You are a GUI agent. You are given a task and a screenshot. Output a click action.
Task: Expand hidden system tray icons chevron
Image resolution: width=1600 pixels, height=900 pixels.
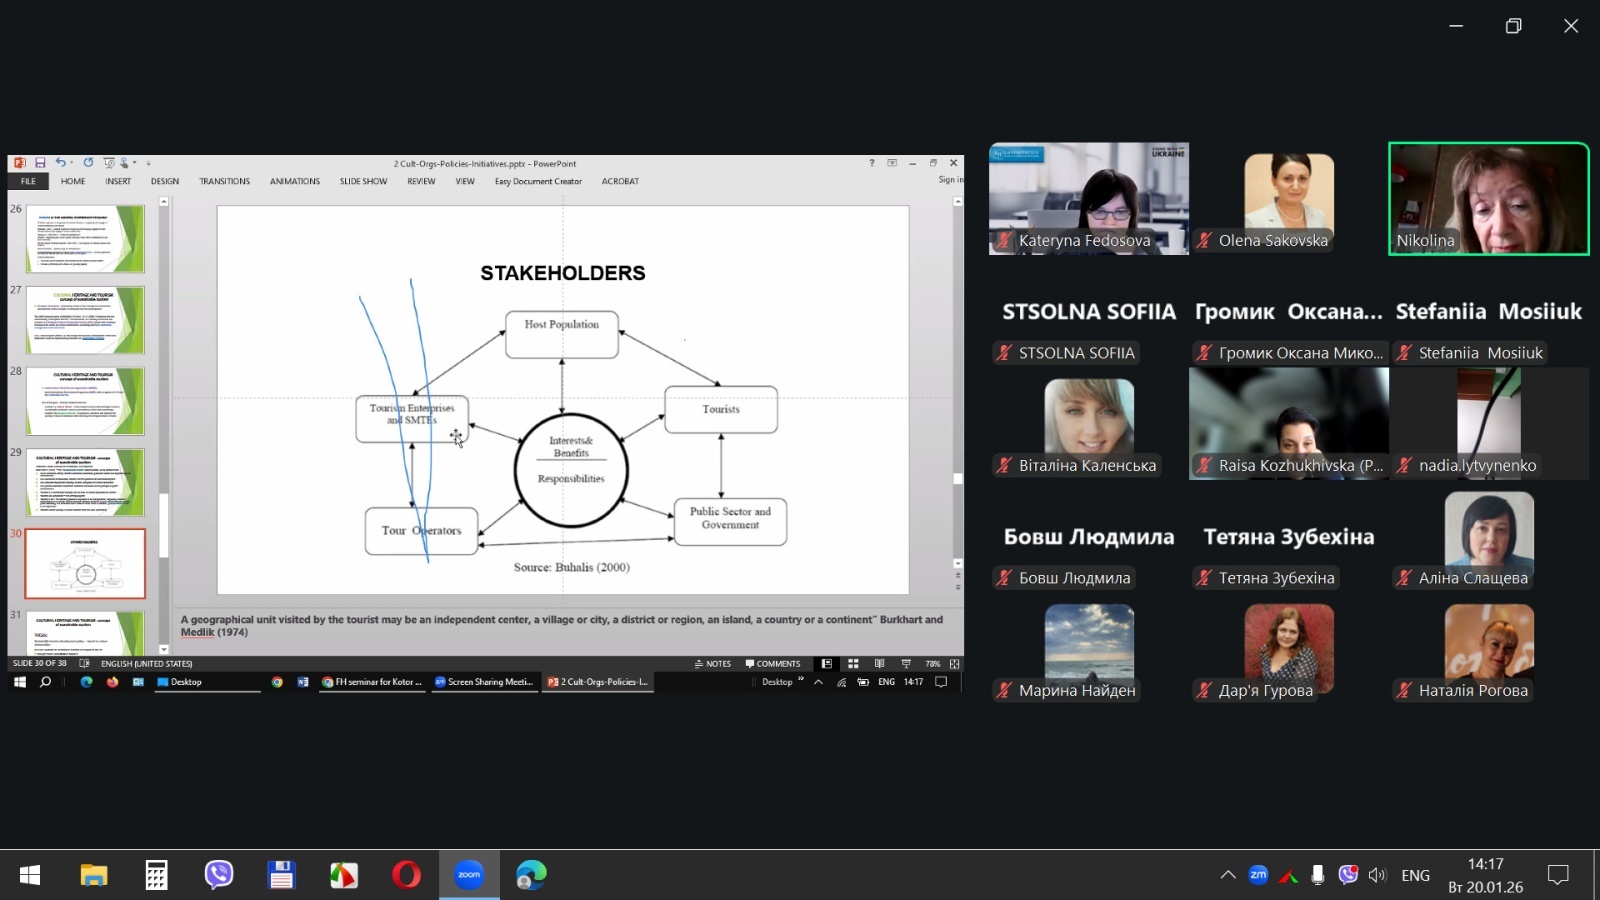pos(1227,875)
